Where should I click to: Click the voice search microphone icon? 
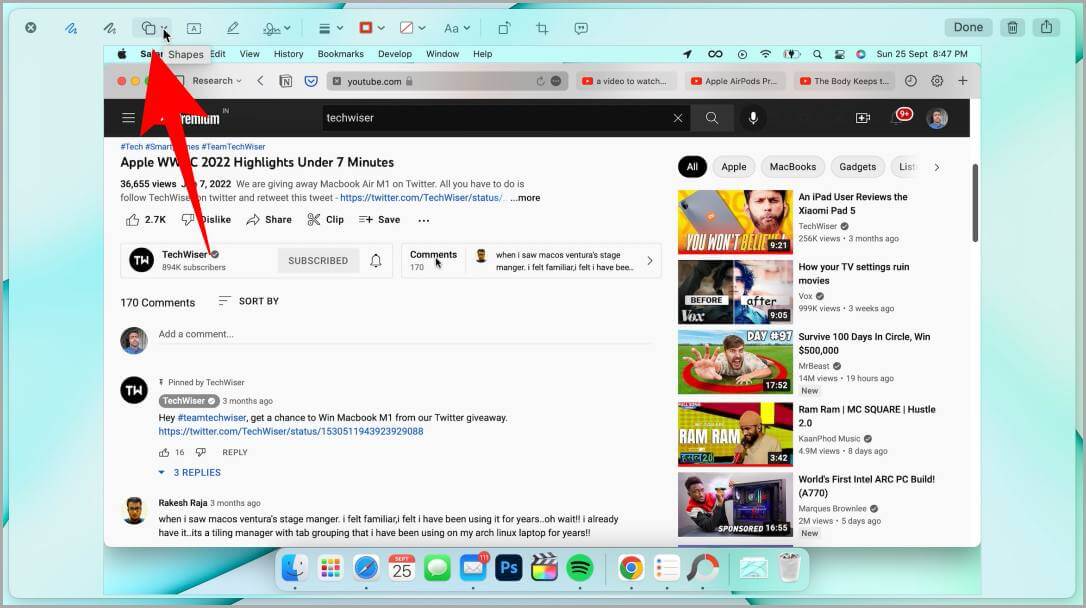pos(754,118)
